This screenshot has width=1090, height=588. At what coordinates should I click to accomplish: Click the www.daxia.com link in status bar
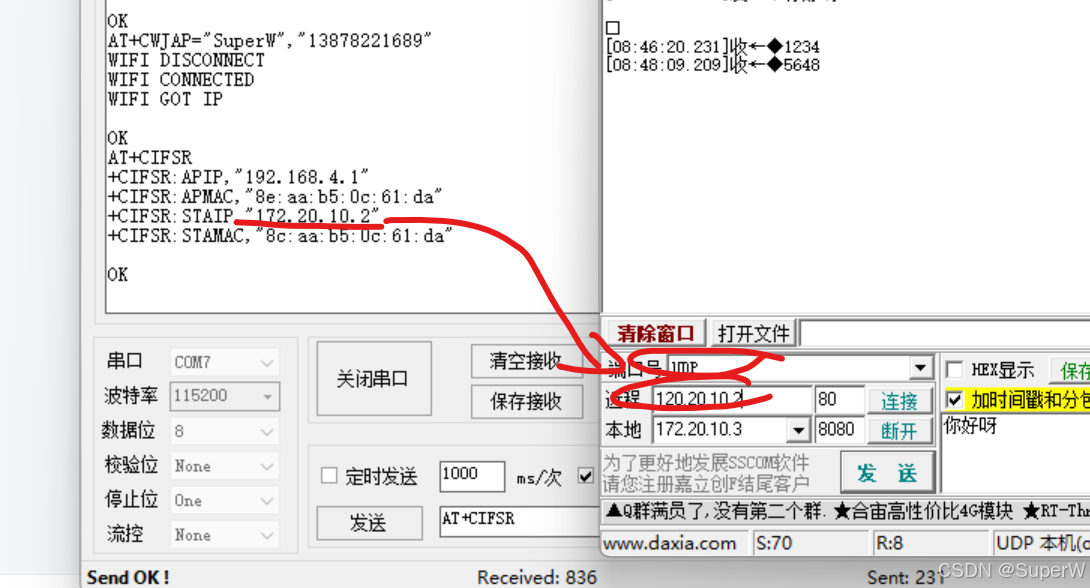tap(670, 543)
